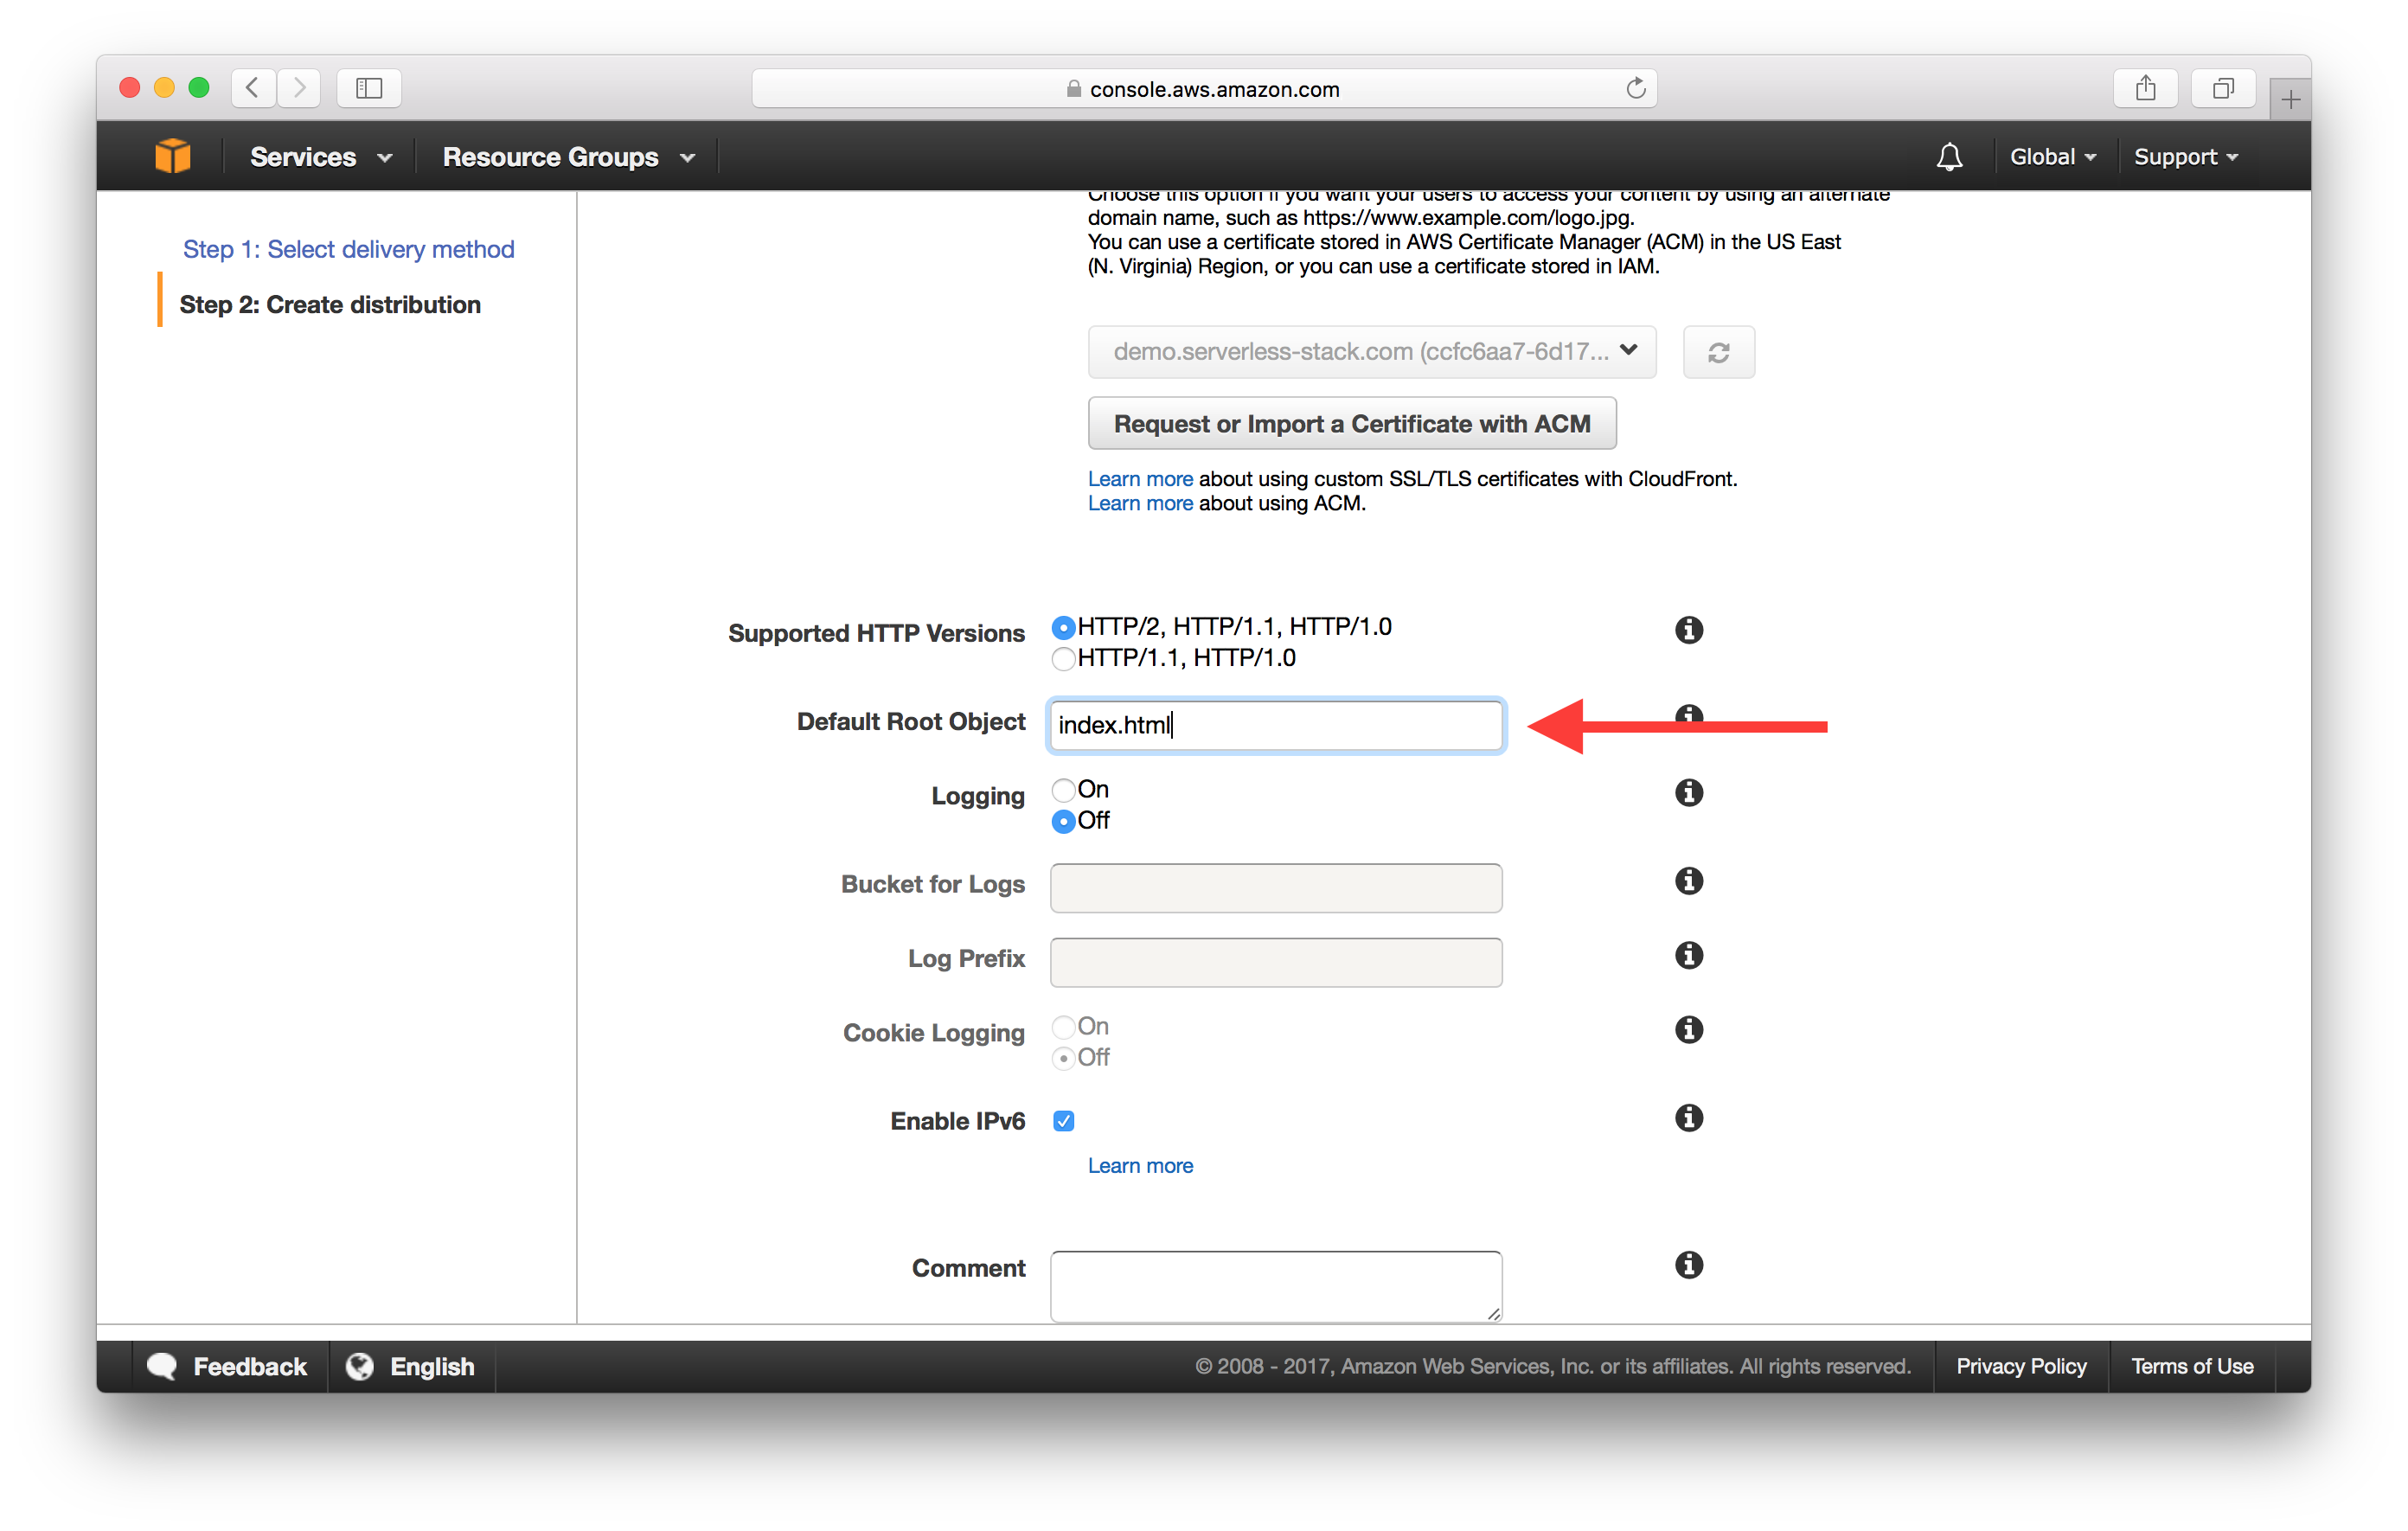Turn Logging On radio button
This screenshot has width=2408, height=1531.
pyautogui.click(x=1063, y=790)
